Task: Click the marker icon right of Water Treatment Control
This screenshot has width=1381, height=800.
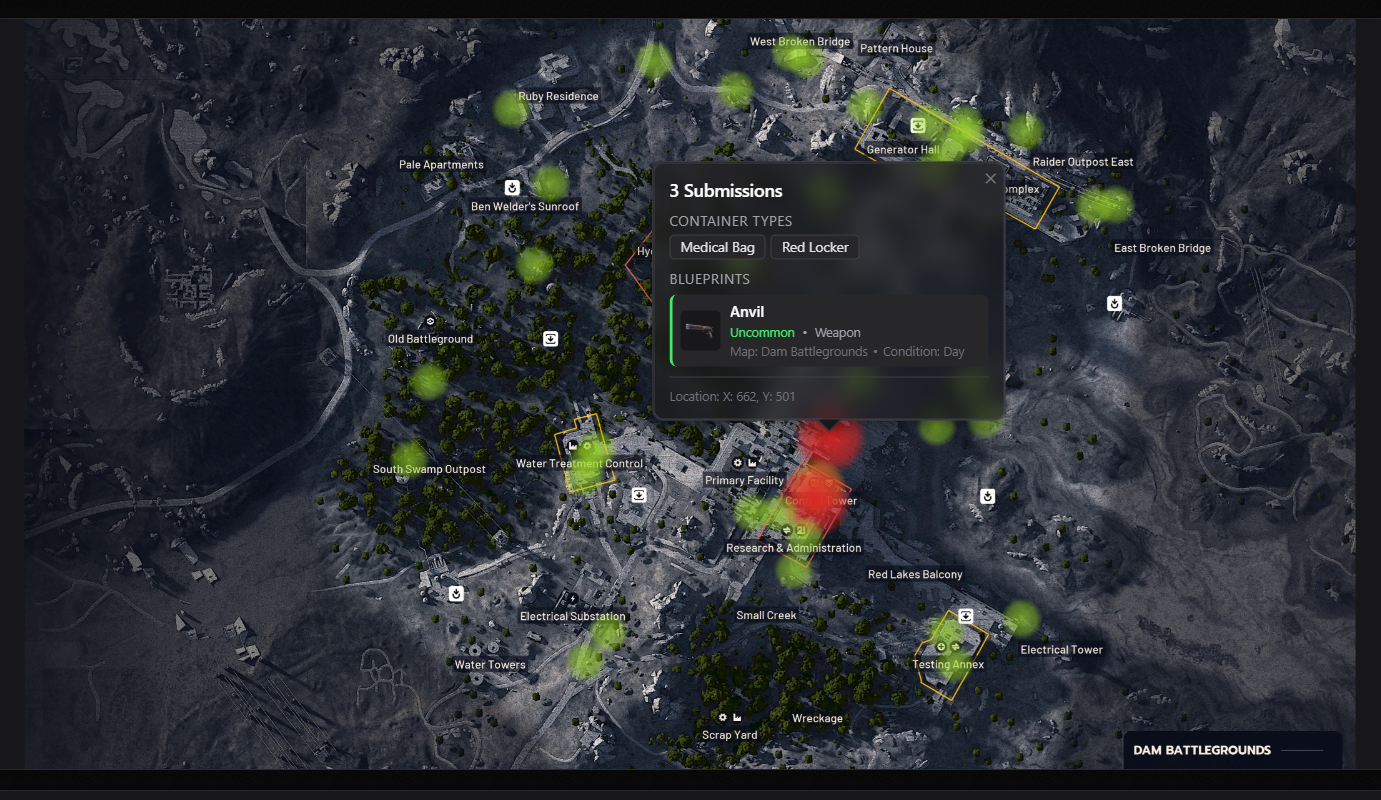Action: (639, 495)
